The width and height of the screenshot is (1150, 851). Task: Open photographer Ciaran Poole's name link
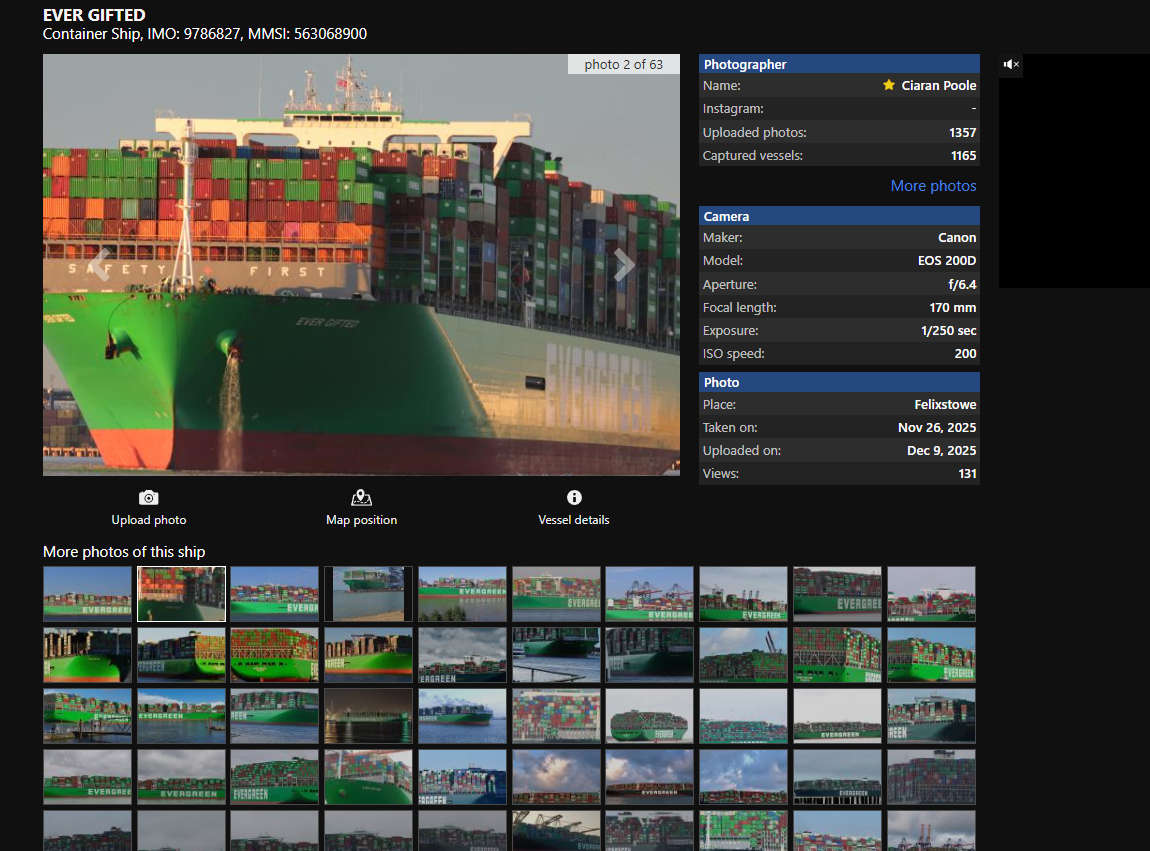[x=938, y=86]
